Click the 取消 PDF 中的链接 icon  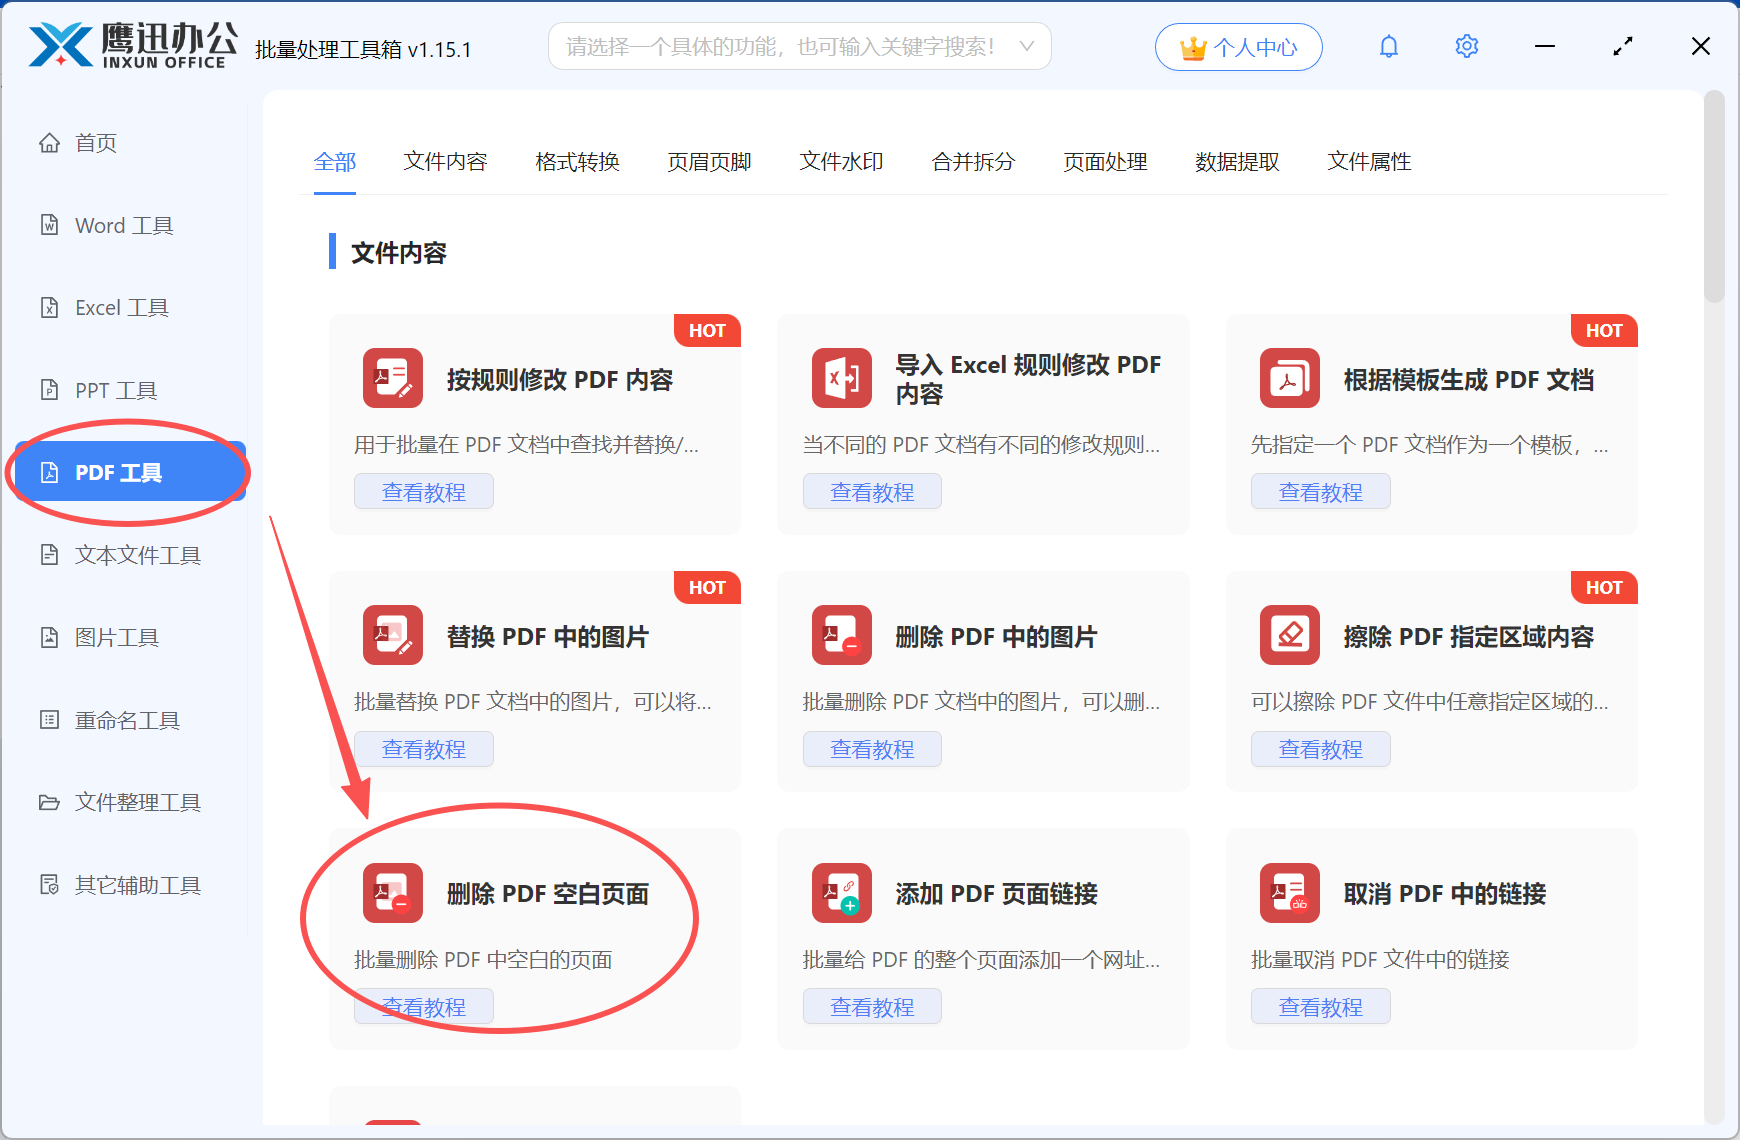[1290, 893]
